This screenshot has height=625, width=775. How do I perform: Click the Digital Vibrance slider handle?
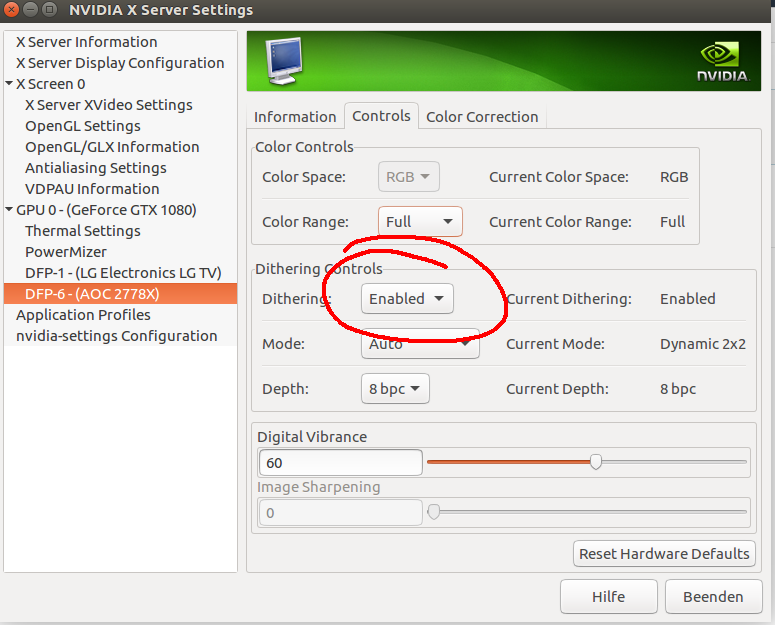coord(596,462)
